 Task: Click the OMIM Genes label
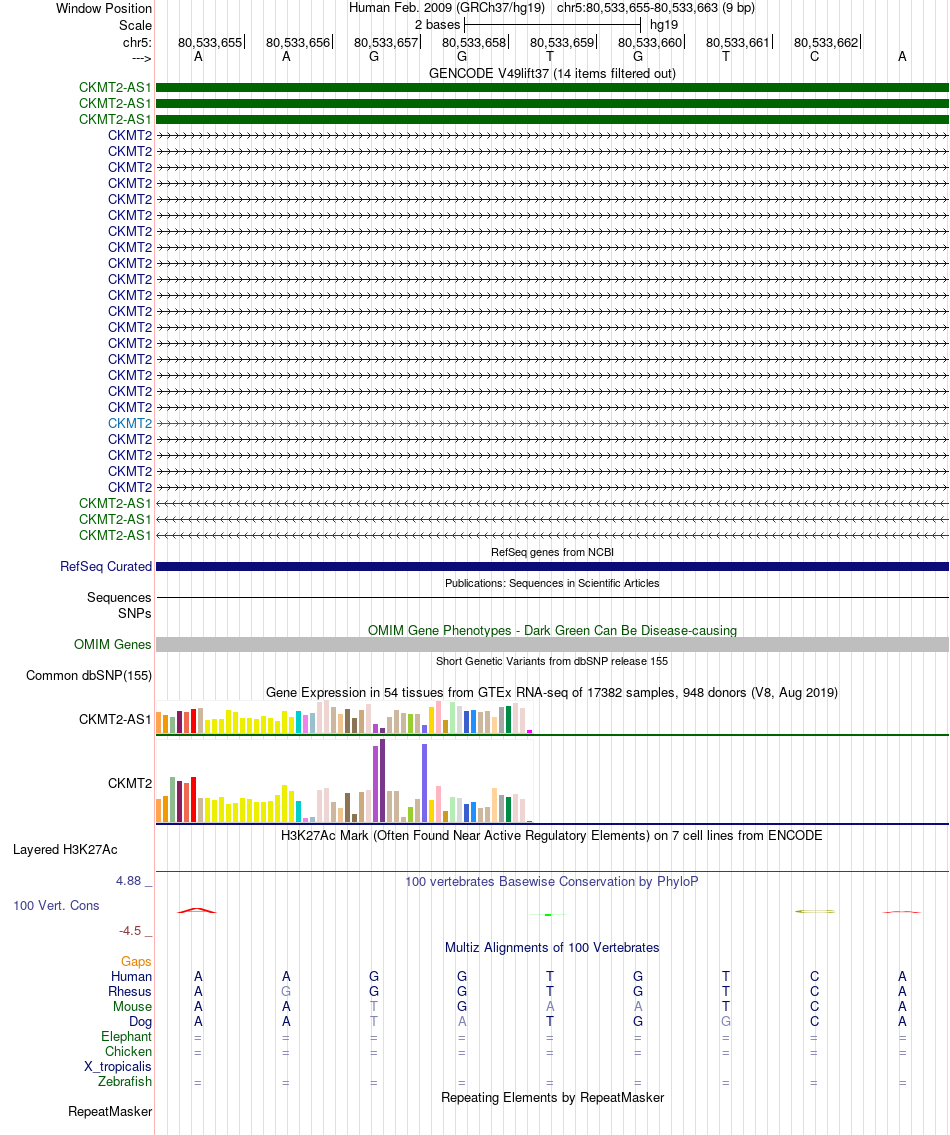click(113, 644)
